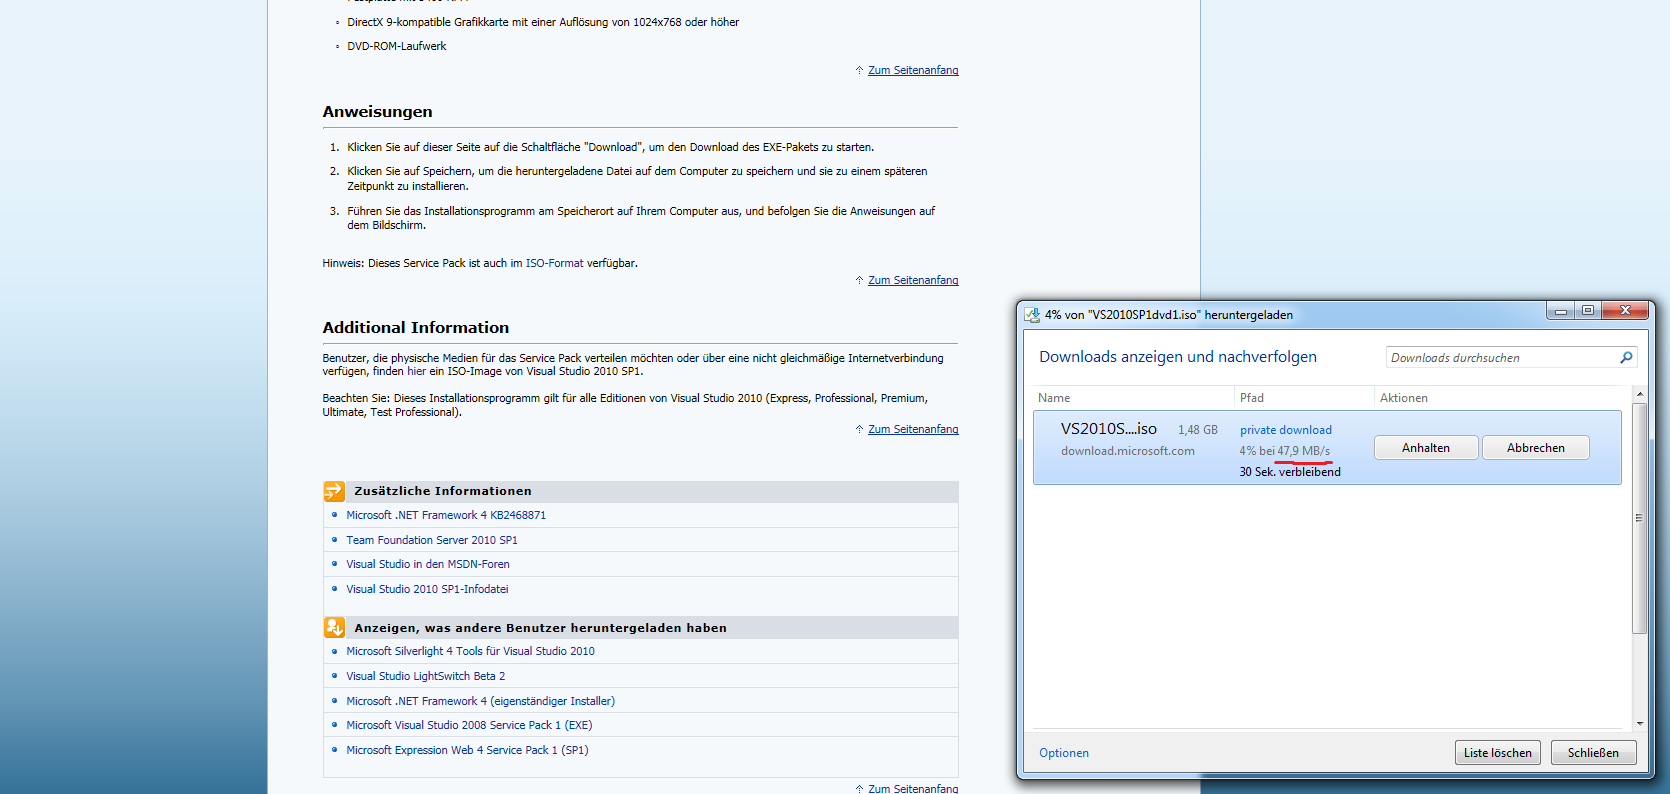1670x794 pixels.
Task: Click the search magnifier icon in Downloads window
Action: (1626, 357)
